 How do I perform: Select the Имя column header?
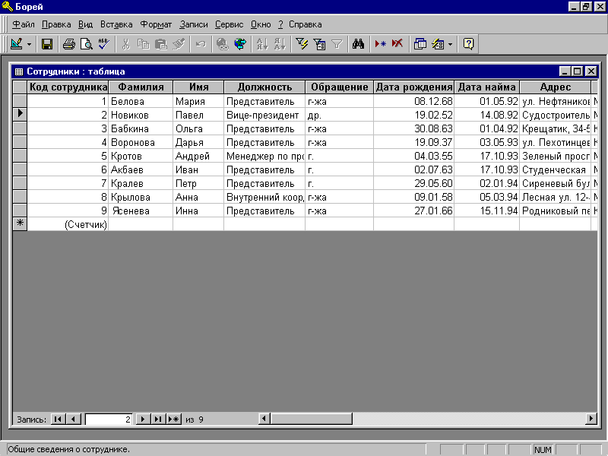[198, 87]
